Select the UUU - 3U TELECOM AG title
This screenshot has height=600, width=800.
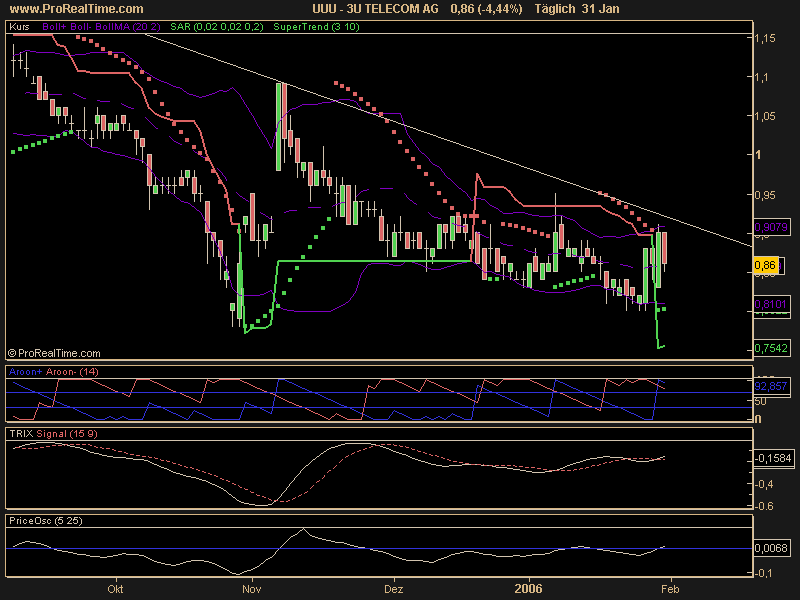[375, 9]
